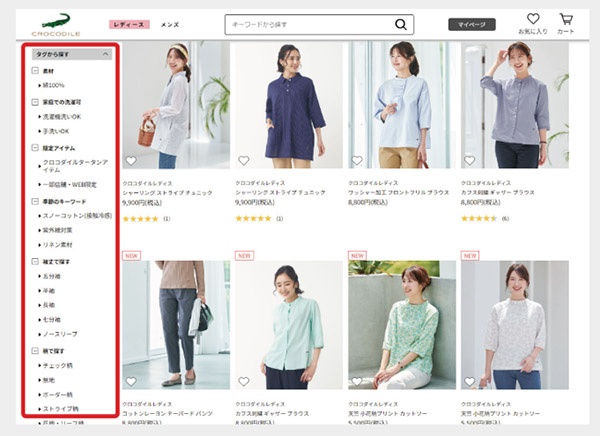The width and height of the screenshot is (600, 436).
Task: Click the Crocodile logo
Action: click(x=56, y=25)
